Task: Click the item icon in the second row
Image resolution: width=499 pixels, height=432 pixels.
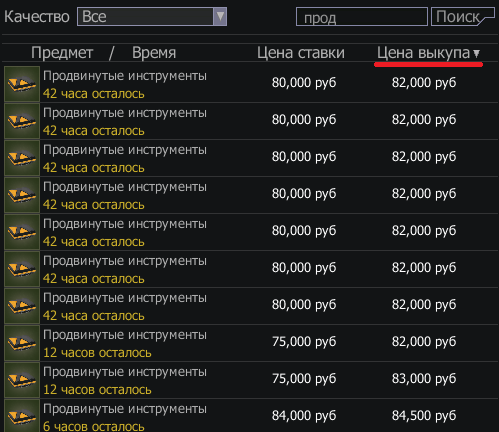Action: (22, 121)
